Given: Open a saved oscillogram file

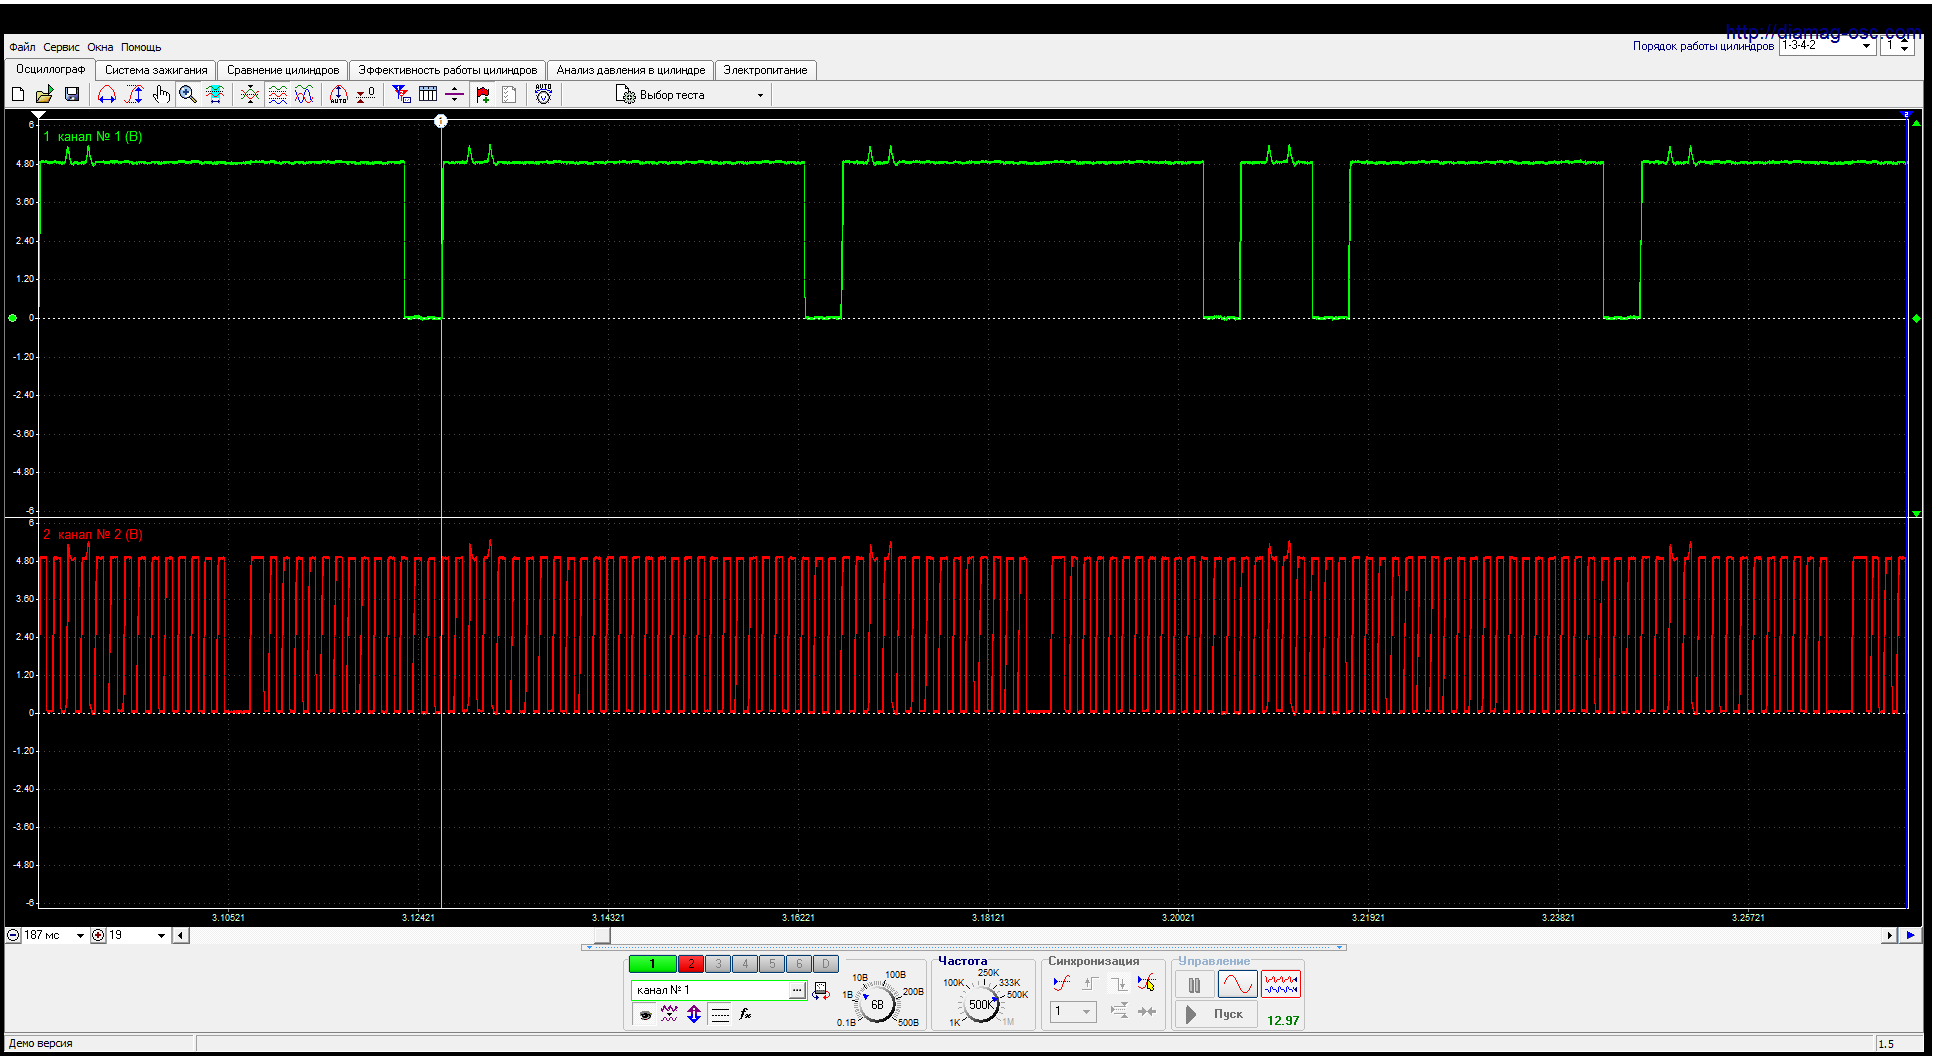Looking at the screenshot, I should 44,94.
